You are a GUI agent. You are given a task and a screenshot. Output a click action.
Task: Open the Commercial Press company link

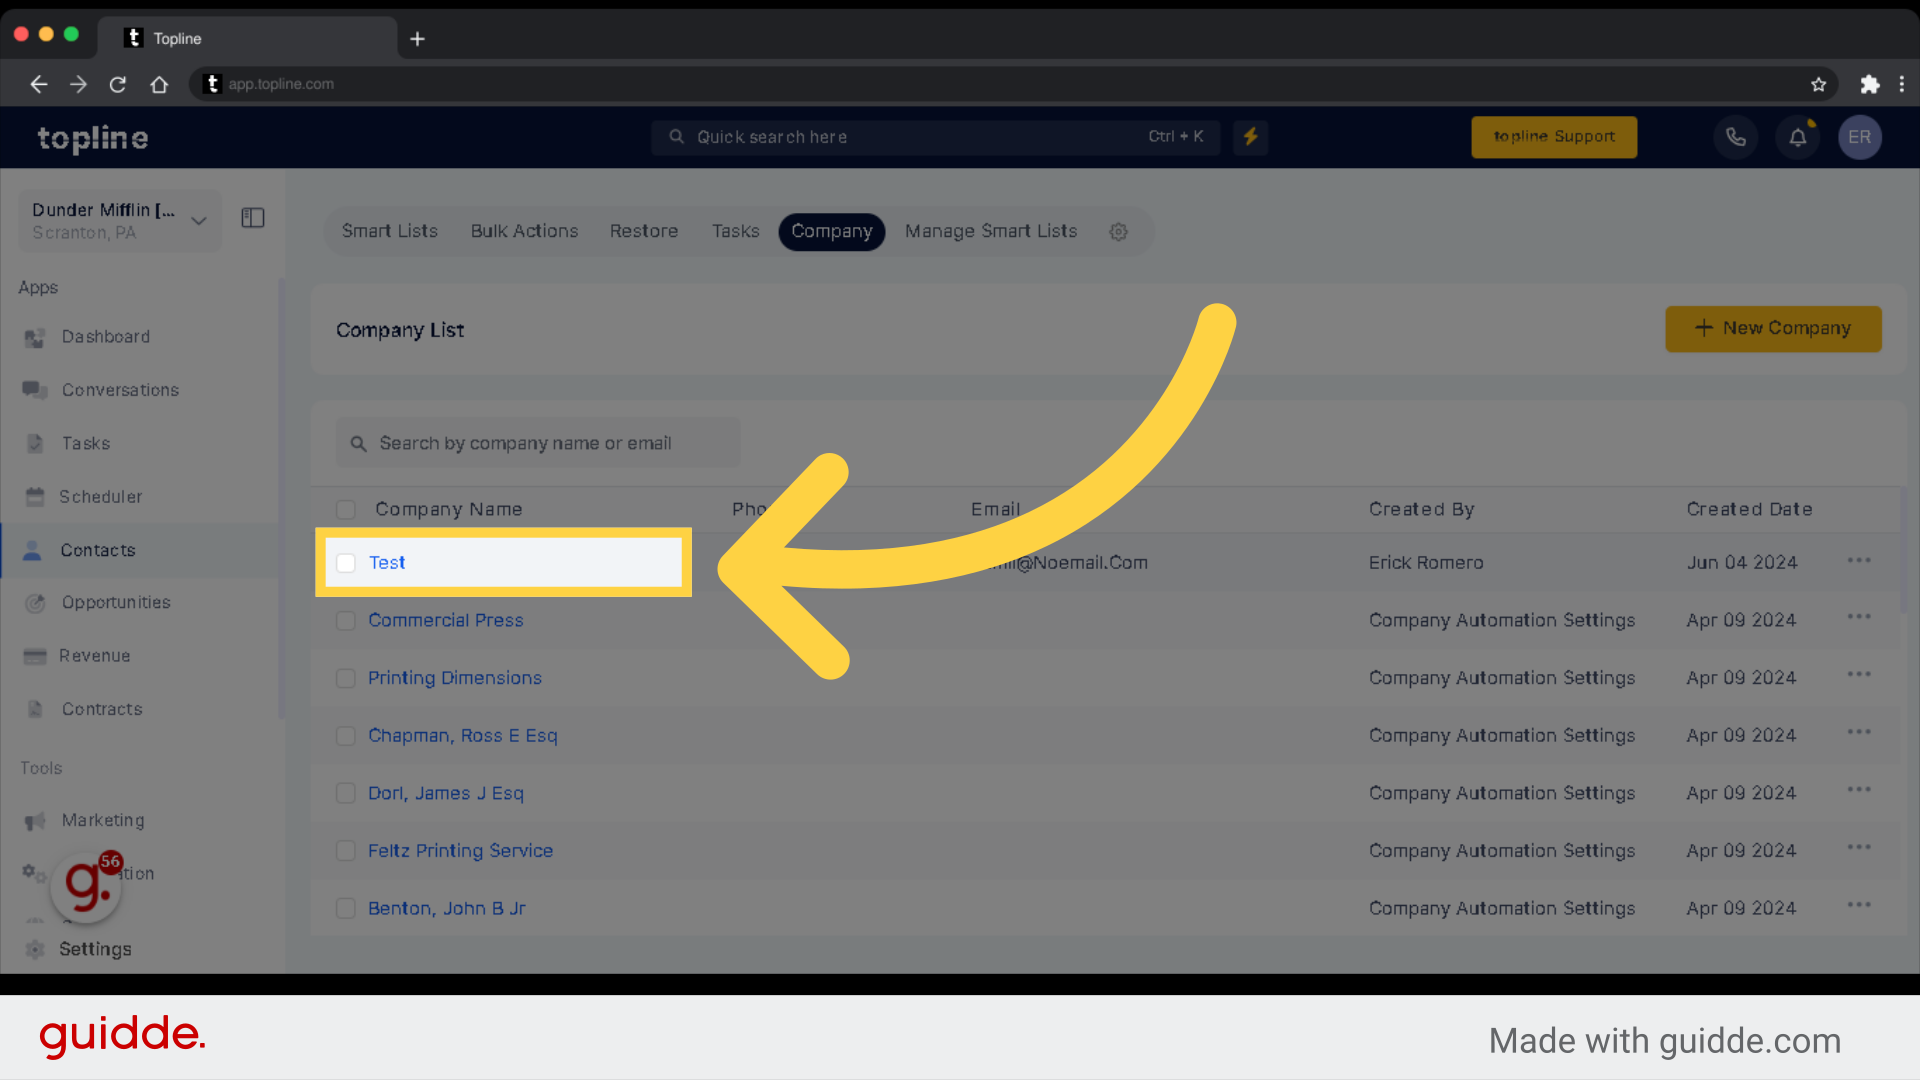(x=446, y=621)
